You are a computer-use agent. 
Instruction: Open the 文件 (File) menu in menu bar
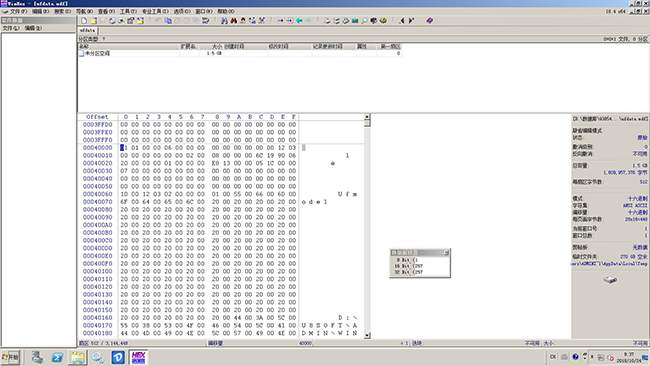pos(18,12)
